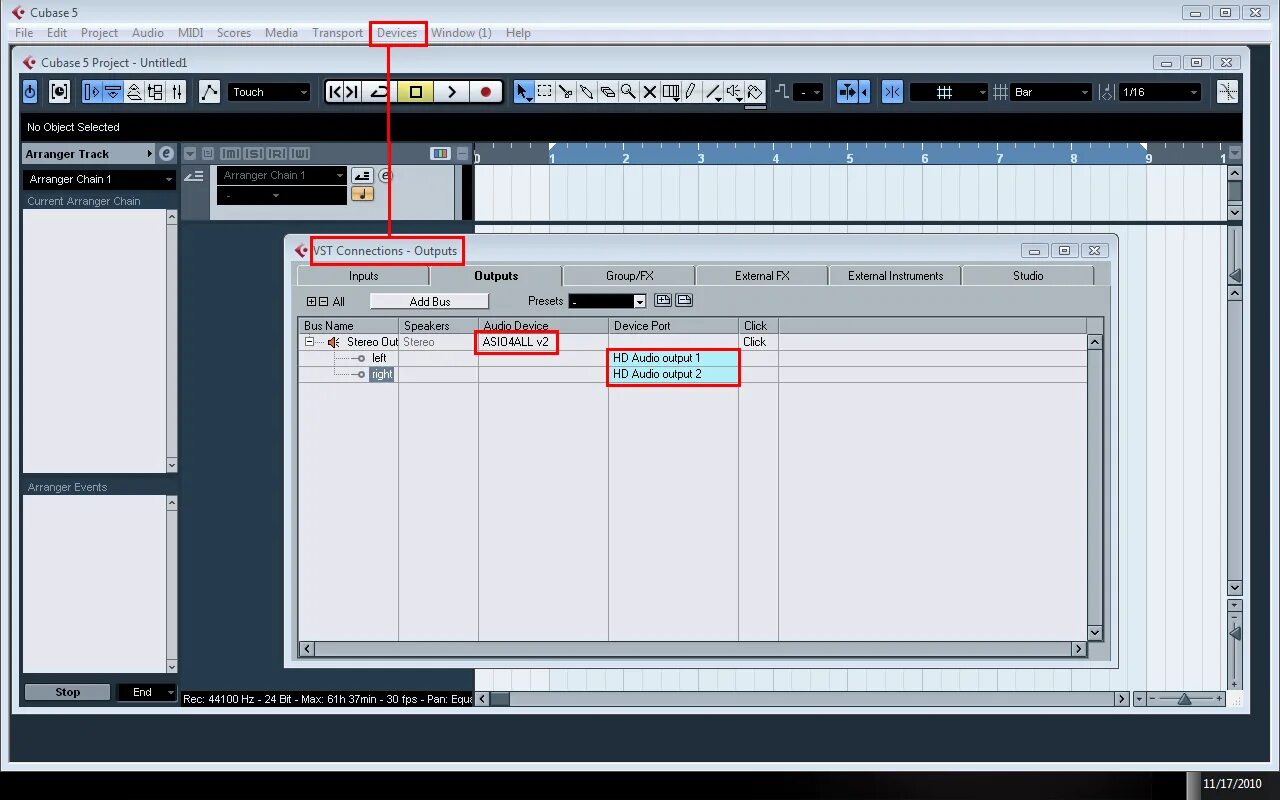
Task: Select the Range Selection tool
Action: click(x=544, y=92)
